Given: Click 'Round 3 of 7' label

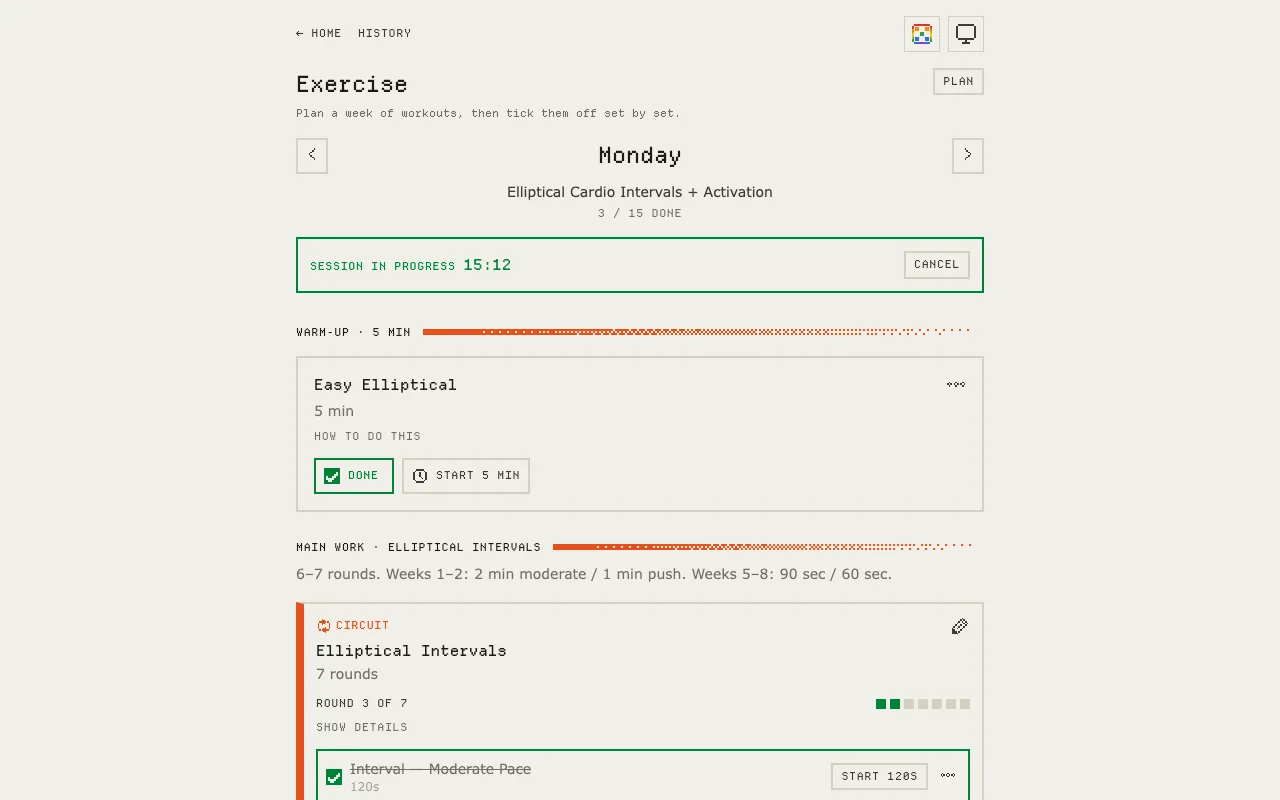Looking at the screenshot, I should 362,704.
